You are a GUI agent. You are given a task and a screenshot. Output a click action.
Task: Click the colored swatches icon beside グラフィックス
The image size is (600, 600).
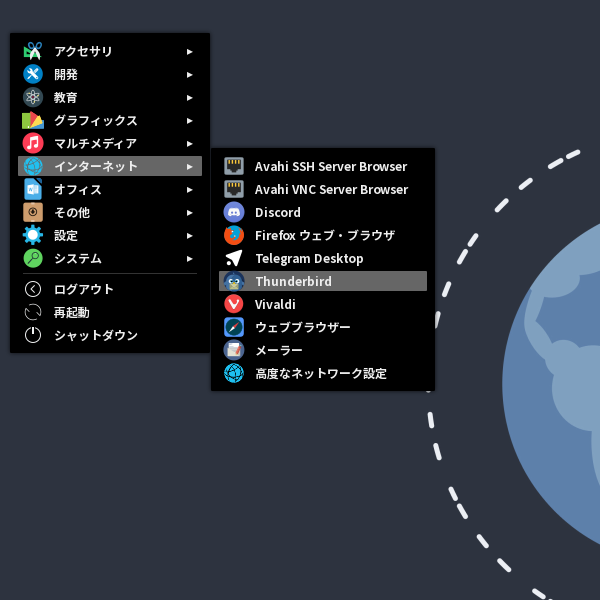pos(33,120)
